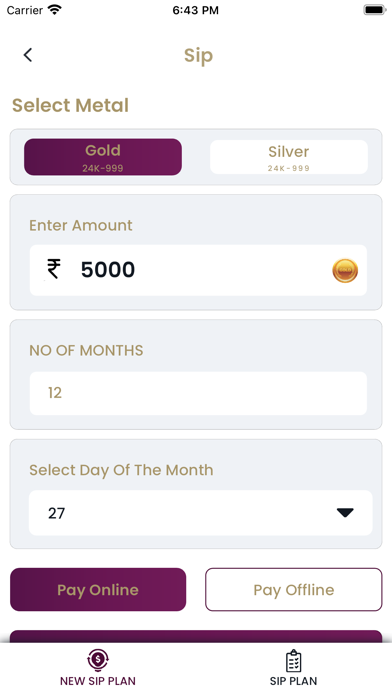Open the dropdown showing day 27
This screenshot has width=392, height=696.
click(x=201, y=513)
